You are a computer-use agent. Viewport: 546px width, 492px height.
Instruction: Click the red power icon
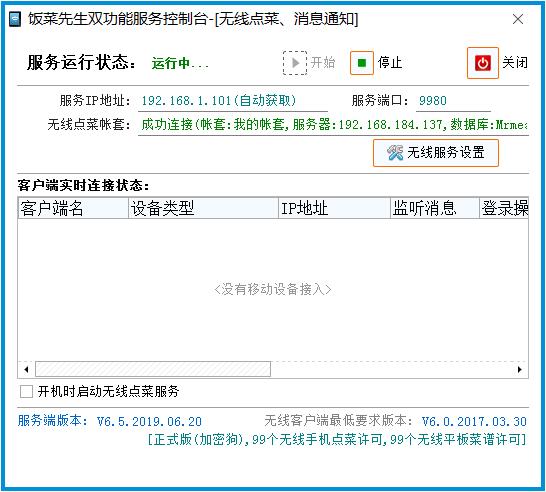click(x=483, y=63)
